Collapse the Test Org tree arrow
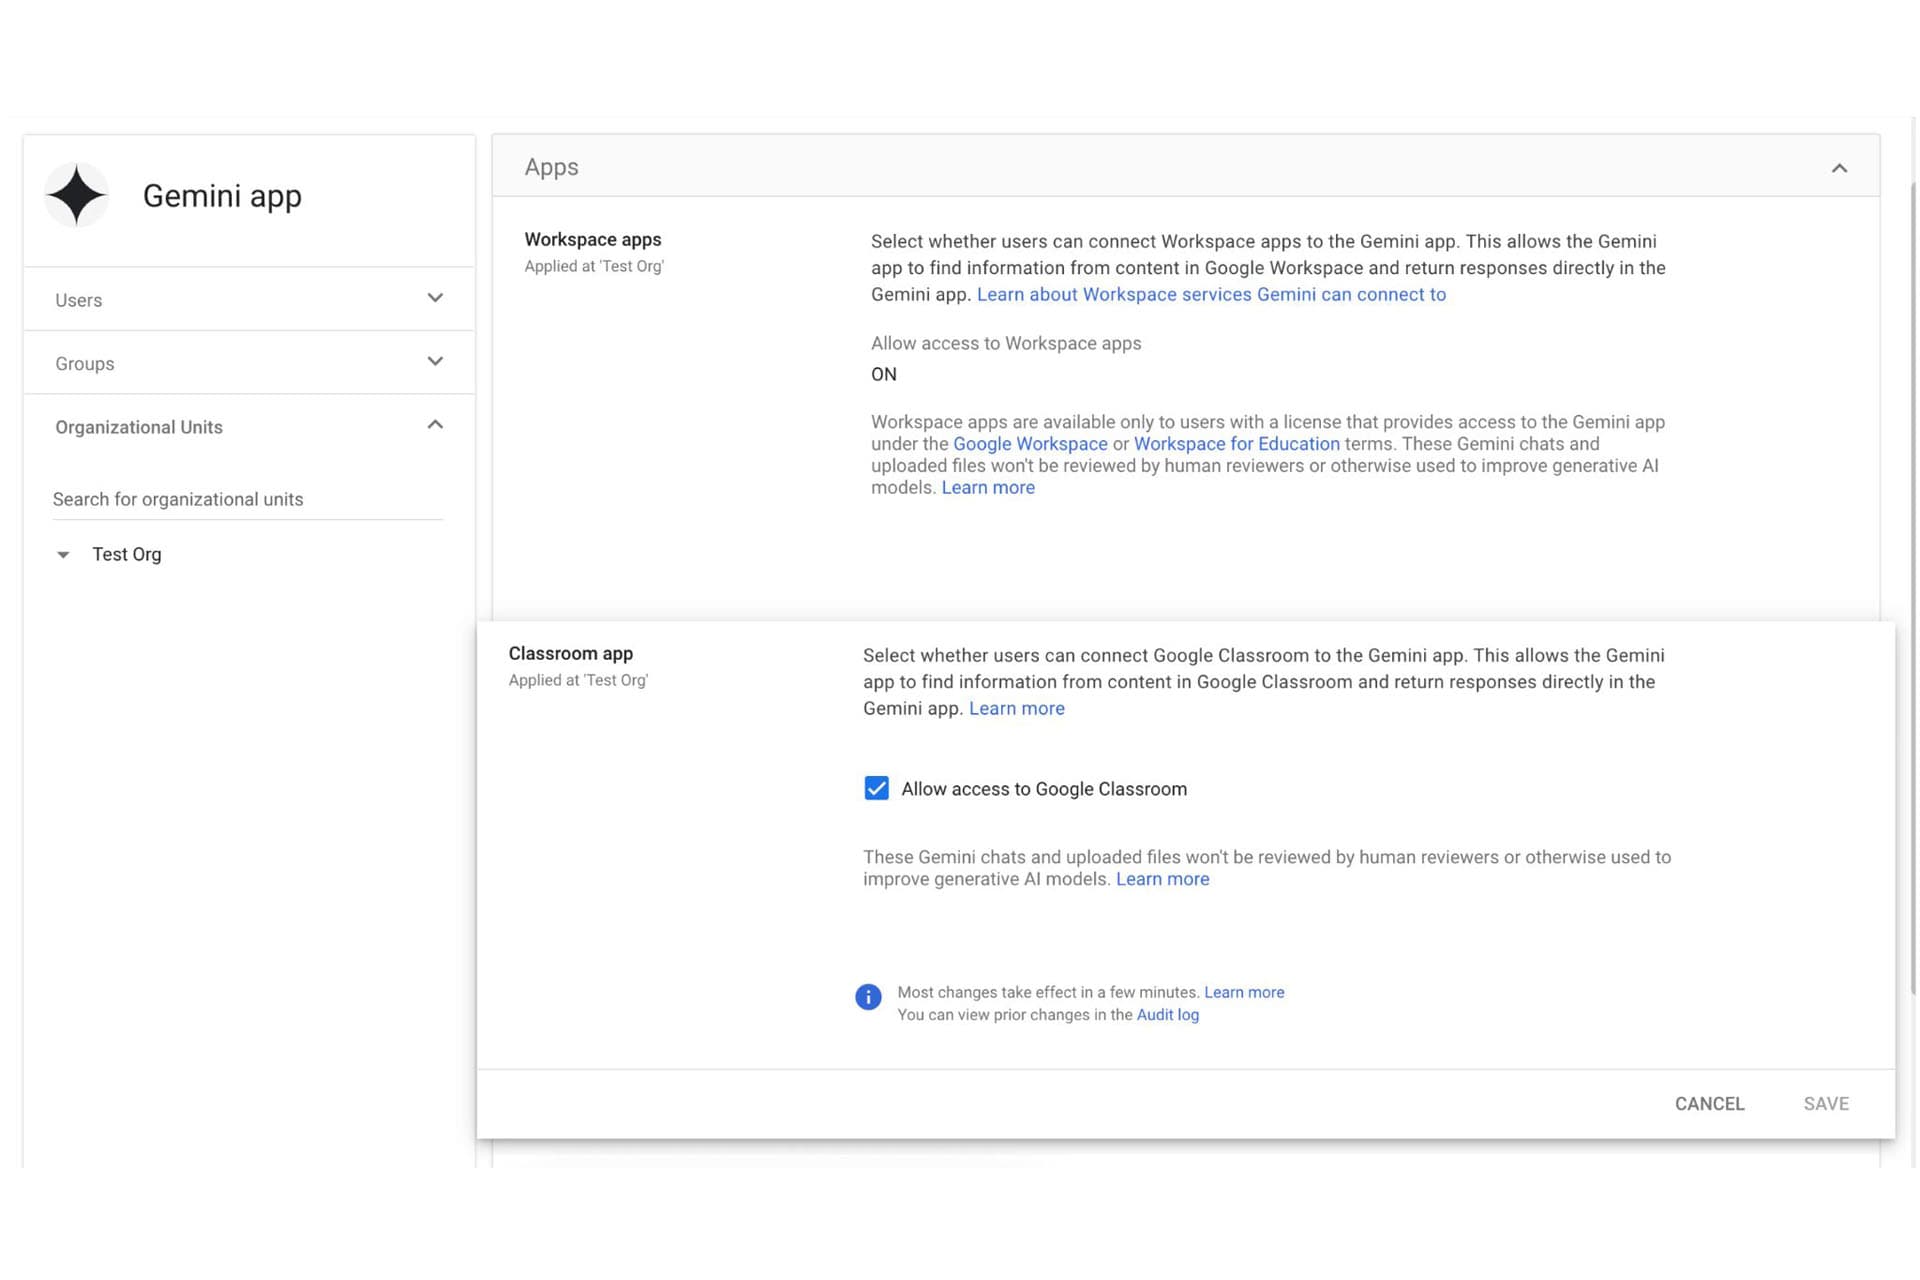The width and height of the screenshot is (1920, 1280). click(63, 555)
